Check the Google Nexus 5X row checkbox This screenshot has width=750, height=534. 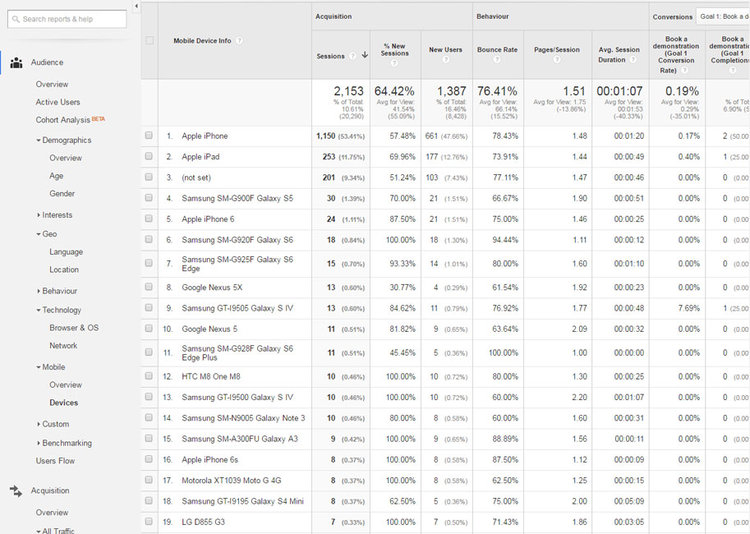(x=149, y=287)
